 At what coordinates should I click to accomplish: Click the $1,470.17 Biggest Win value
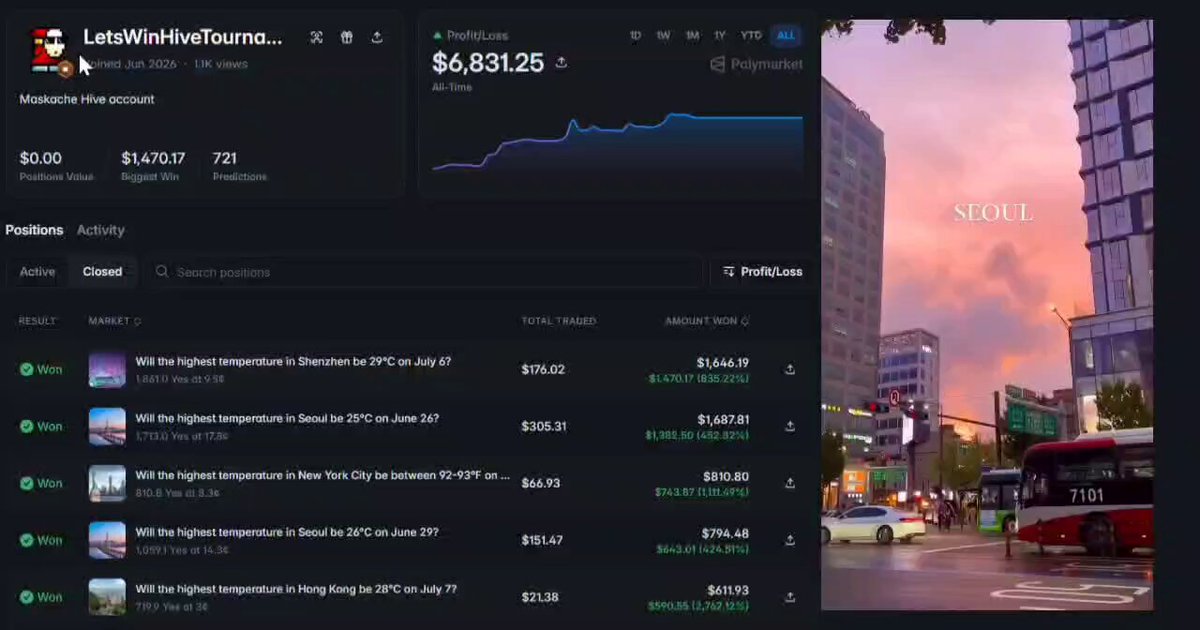coord(153,158)
